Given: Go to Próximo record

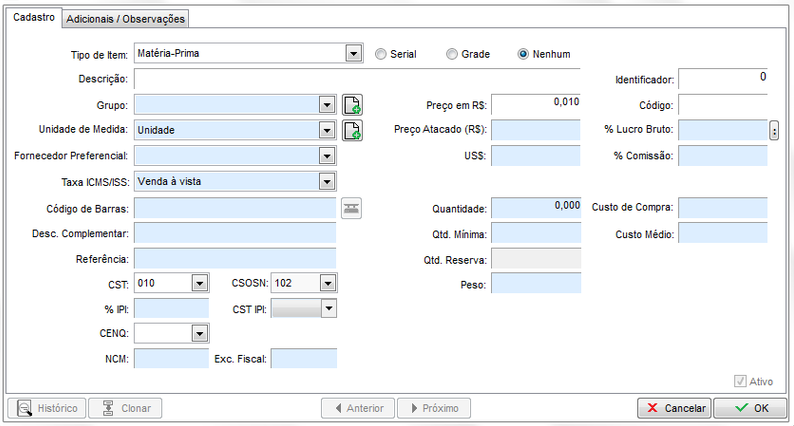Looking at the screenshot, I should pos(433,408).
